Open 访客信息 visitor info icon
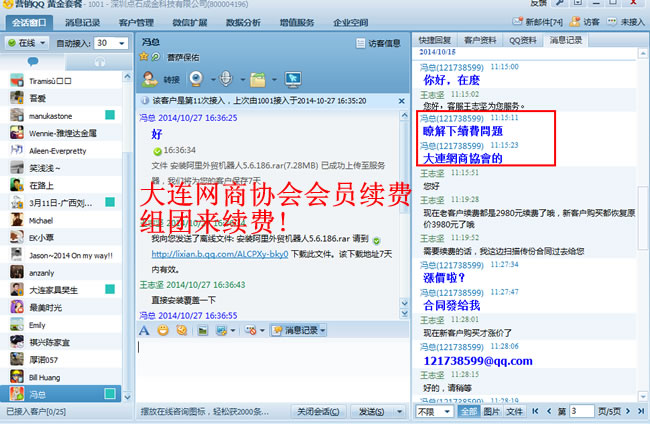The width and height of the screenshot is (650, 424). pos(361,43)
